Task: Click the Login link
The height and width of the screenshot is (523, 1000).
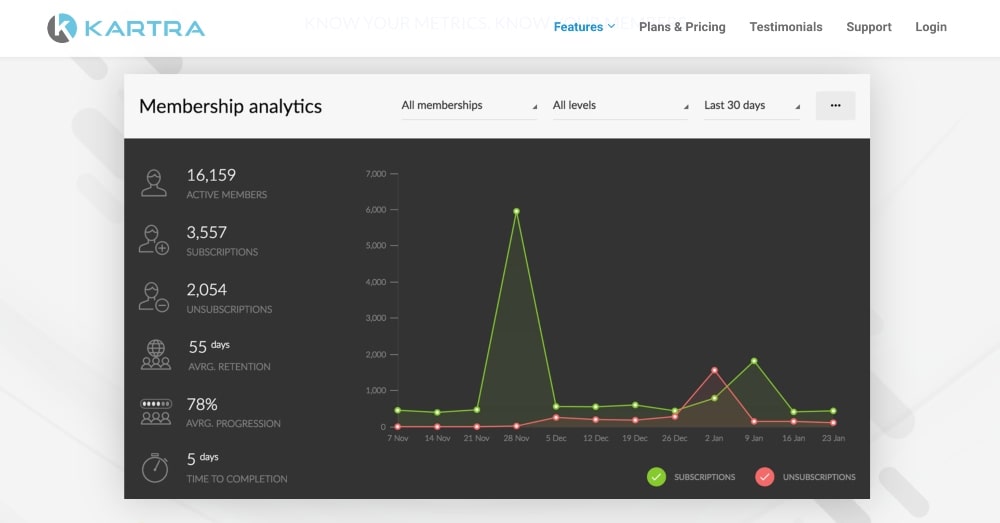Action: point(931,27)
